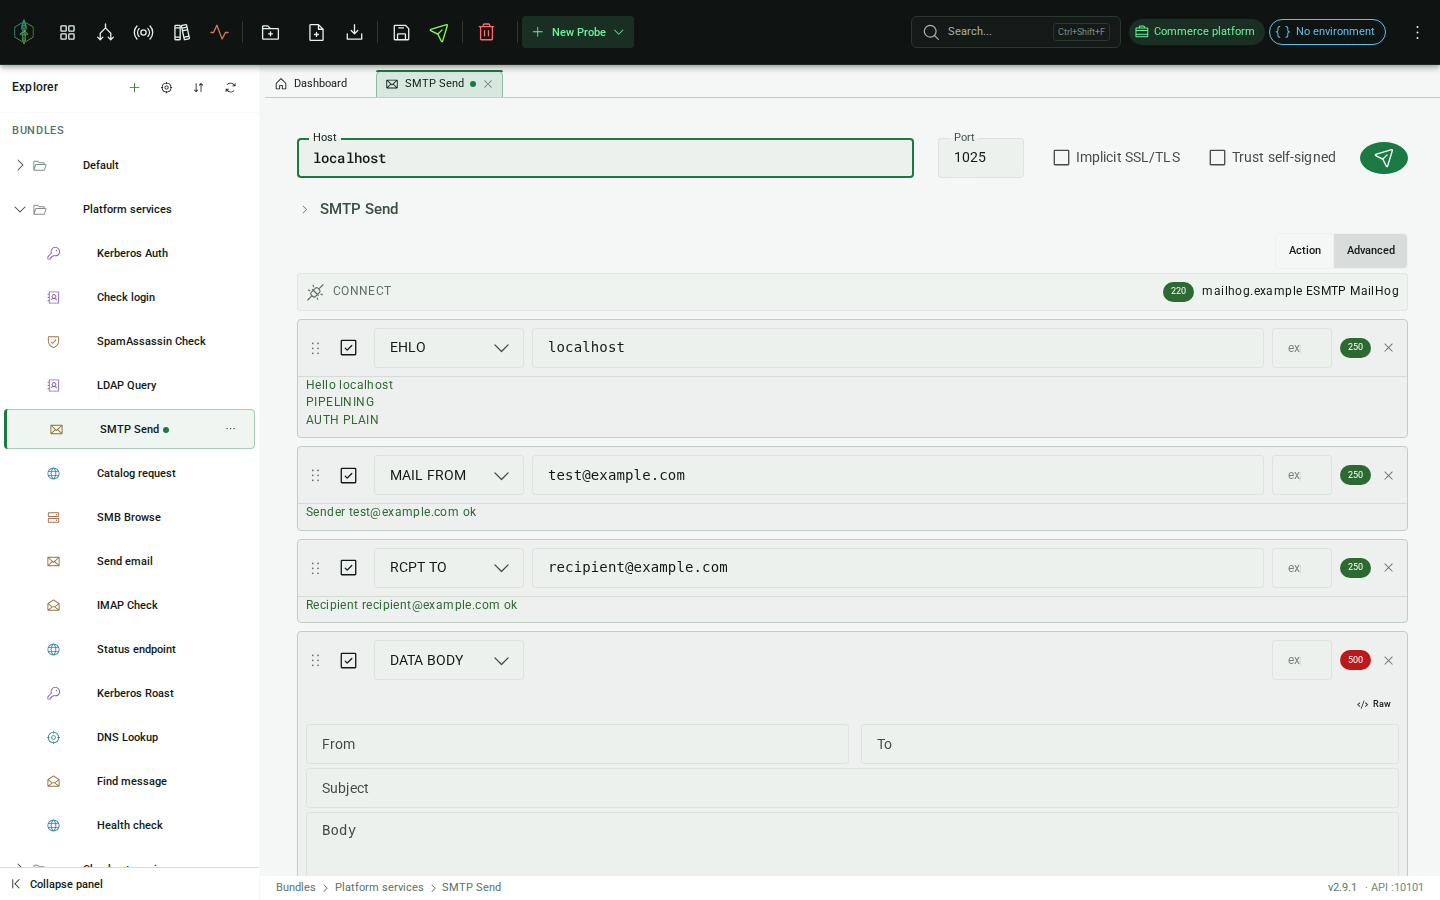This screenshot has height=900, width=1440.
Task: Expand the Default bundle
Action: tap(20, 165)
